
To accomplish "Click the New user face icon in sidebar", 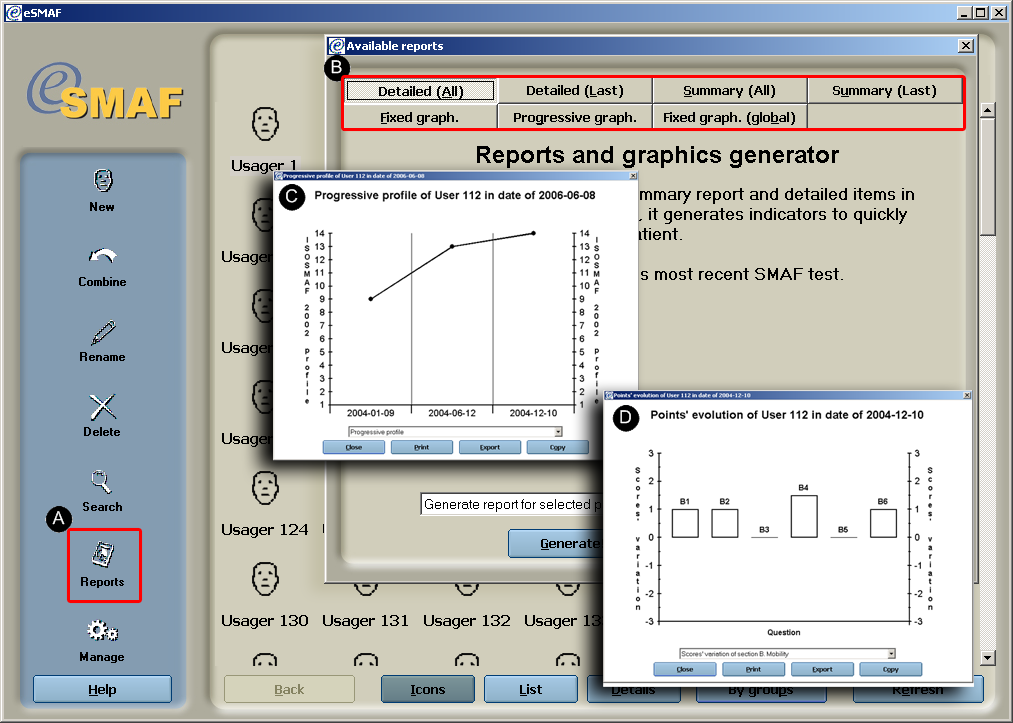I will coord(103,181).
